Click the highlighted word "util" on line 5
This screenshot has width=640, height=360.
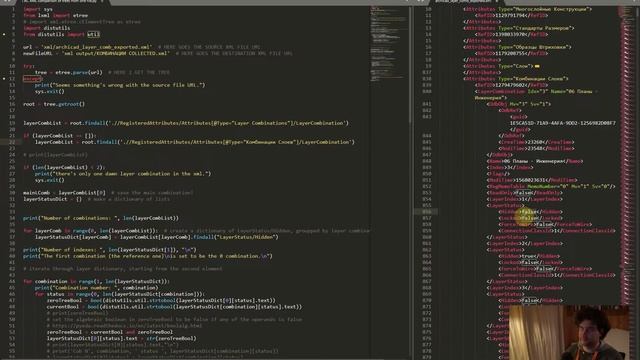coord(93,35)
